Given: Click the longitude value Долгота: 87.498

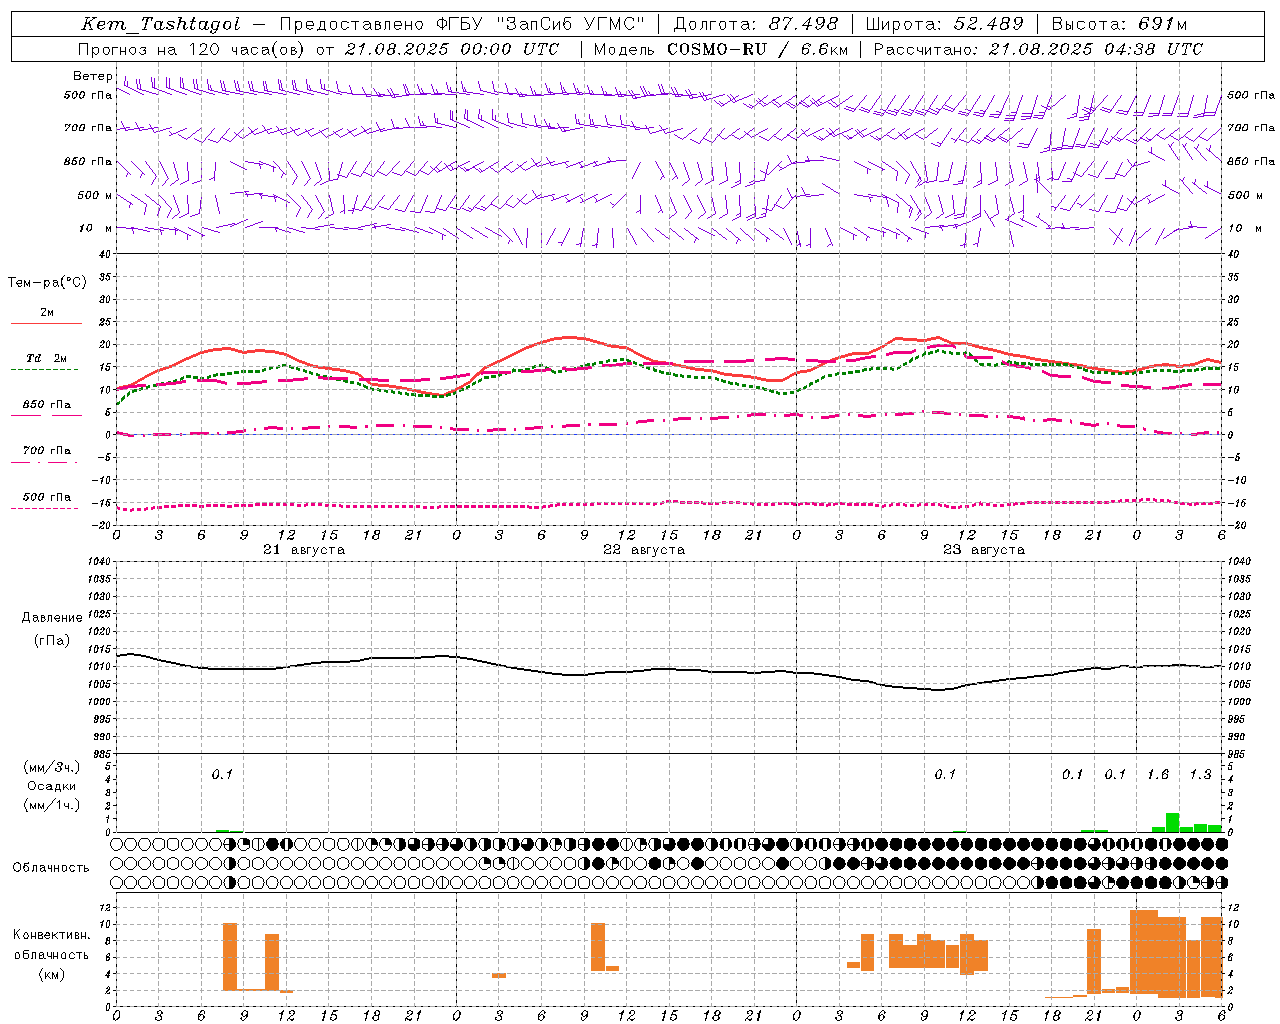Looking at the screenshot, I should click(x=756, y=24).
